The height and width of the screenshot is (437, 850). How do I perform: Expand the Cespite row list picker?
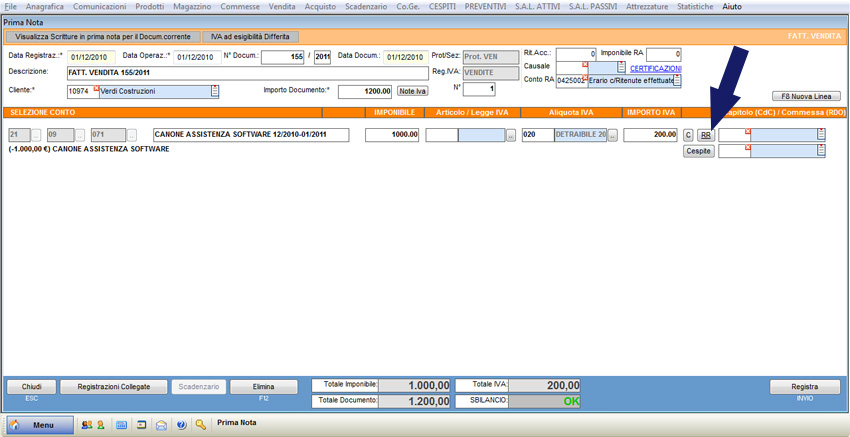click(x=821, y=151)
